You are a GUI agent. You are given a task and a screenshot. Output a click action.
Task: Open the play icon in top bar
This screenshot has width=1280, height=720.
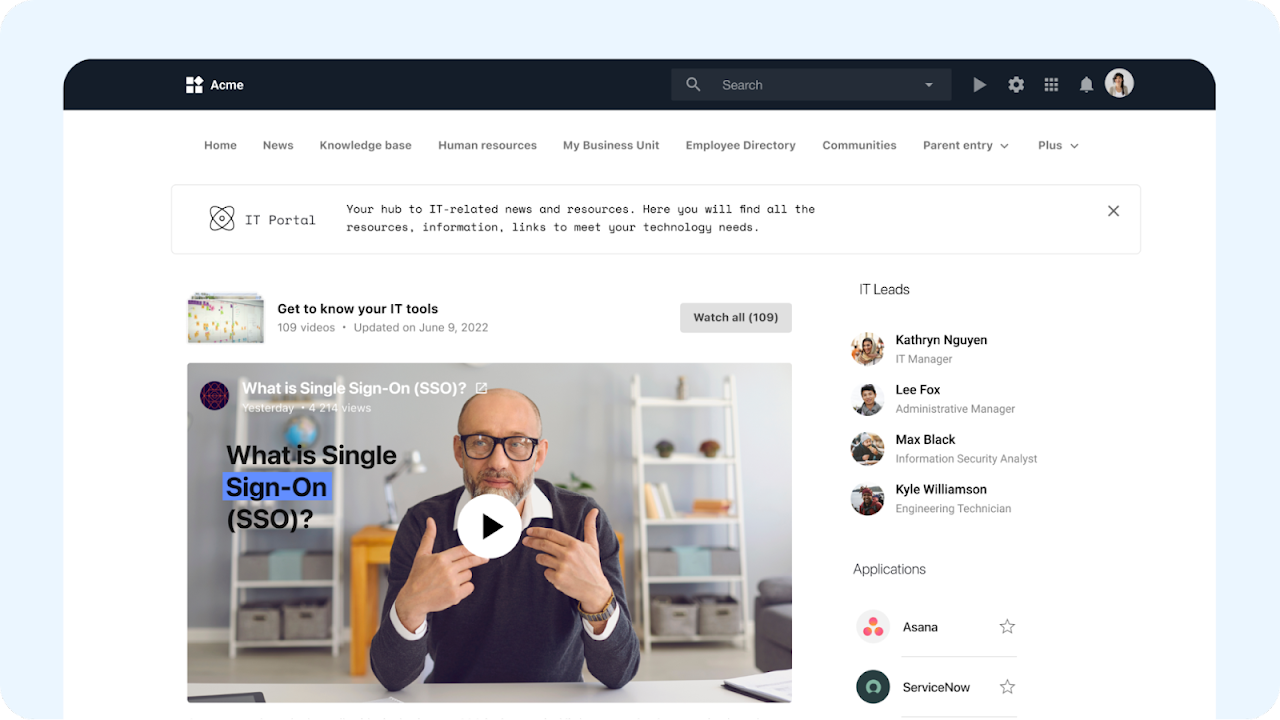tap(980, 85)
